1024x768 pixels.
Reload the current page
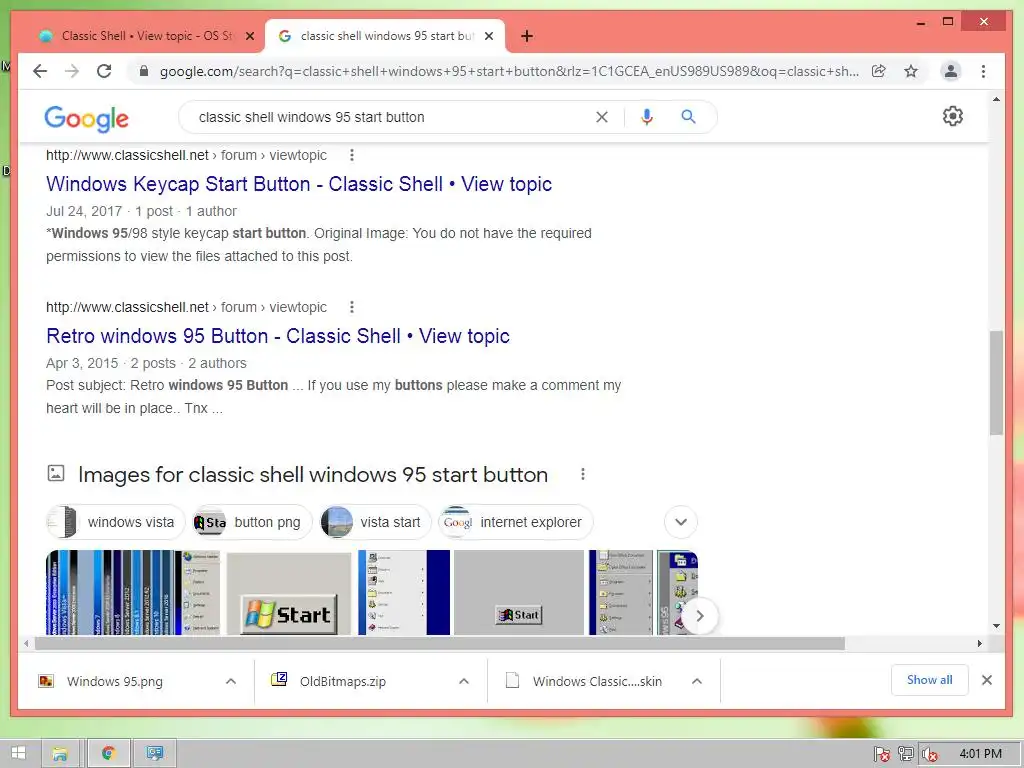coord(104,71)
